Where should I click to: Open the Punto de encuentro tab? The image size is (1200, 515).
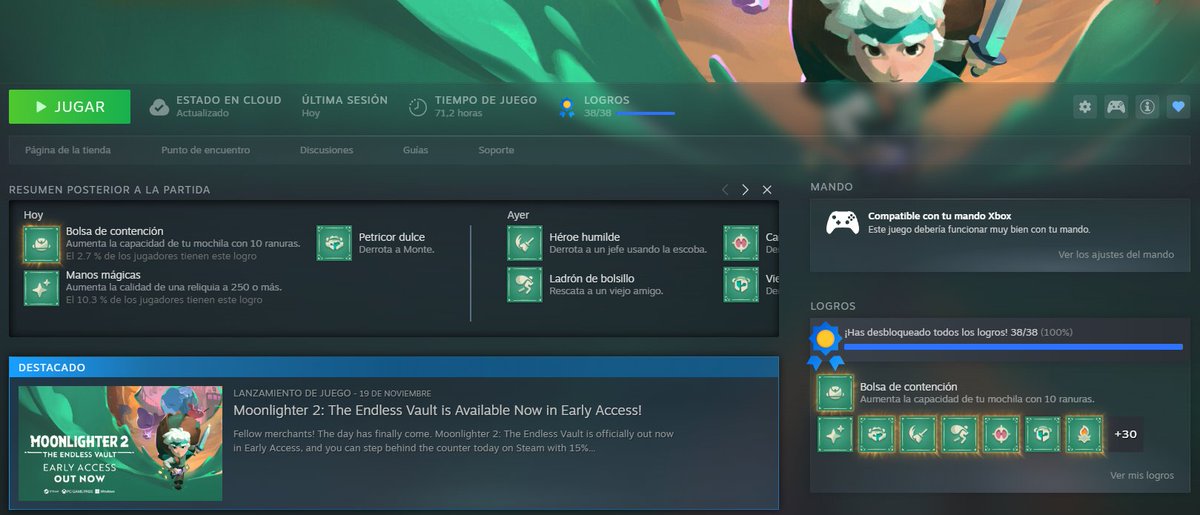tap(205, 150)
